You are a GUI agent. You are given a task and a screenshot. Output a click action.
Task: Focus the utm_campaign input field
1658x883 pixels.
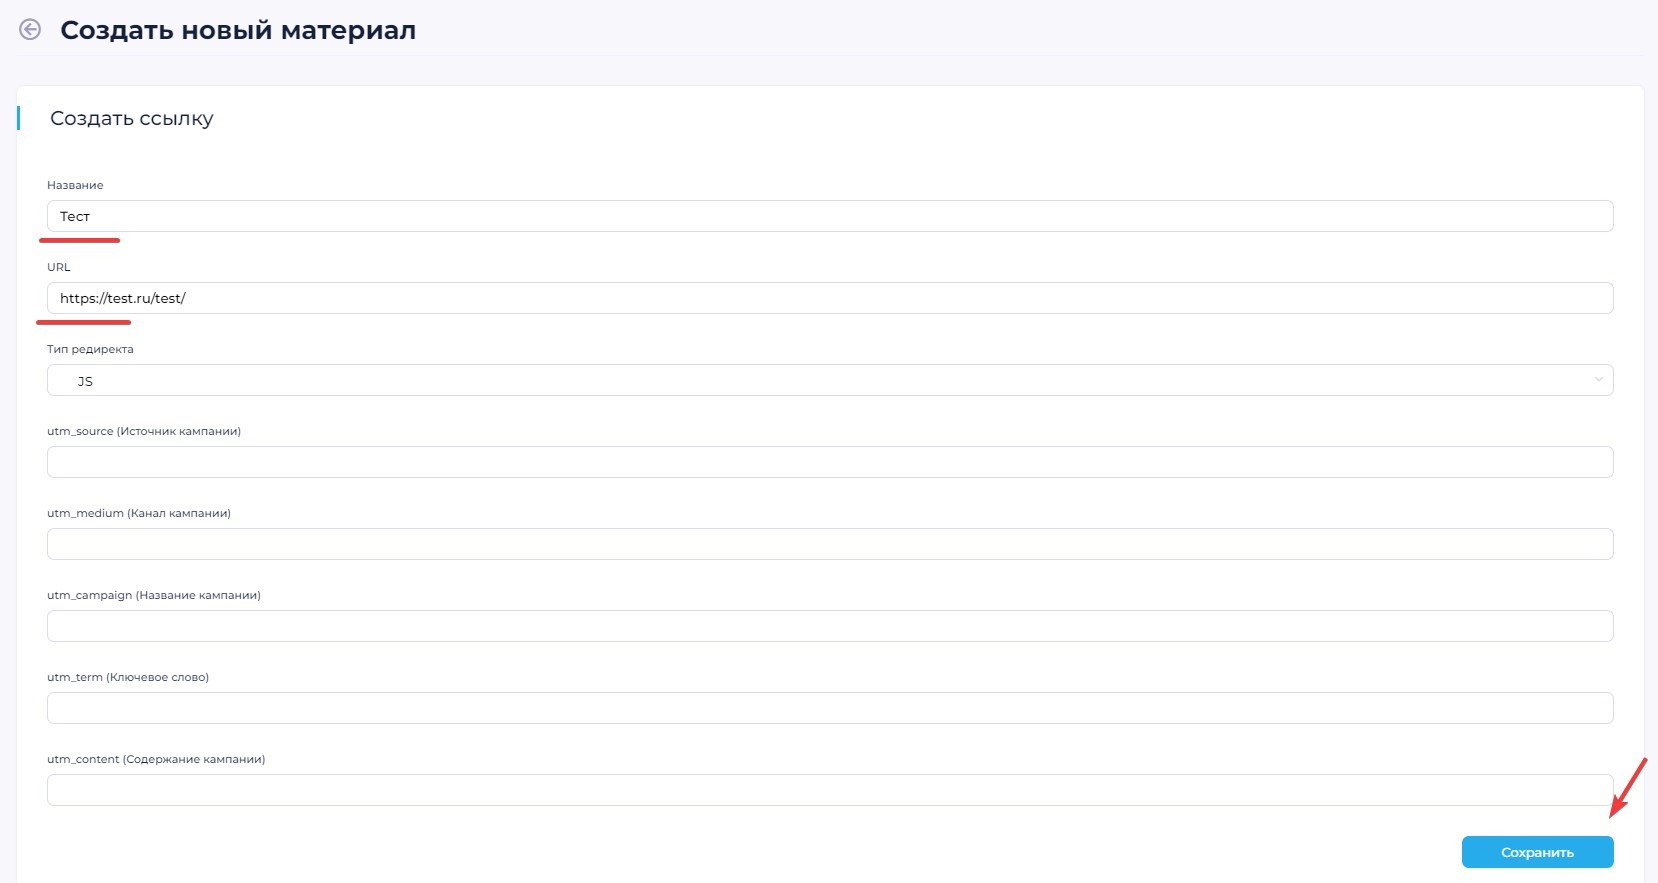(829, 626)
